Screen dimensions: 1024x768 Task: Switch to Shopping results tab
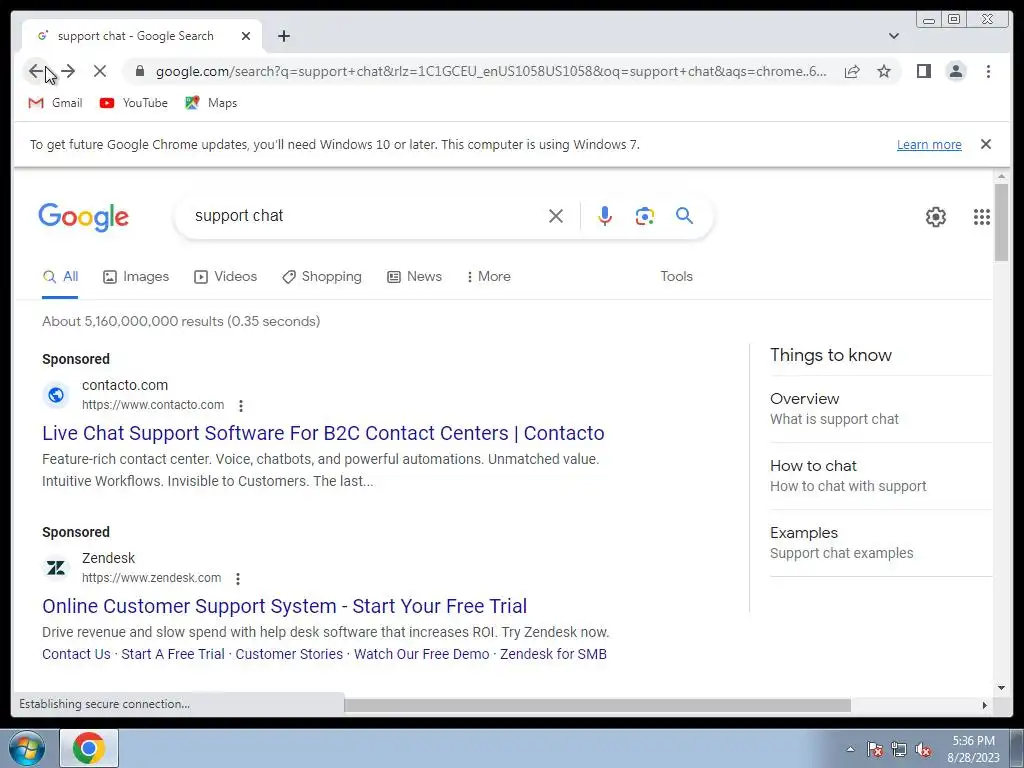[321, 277]
